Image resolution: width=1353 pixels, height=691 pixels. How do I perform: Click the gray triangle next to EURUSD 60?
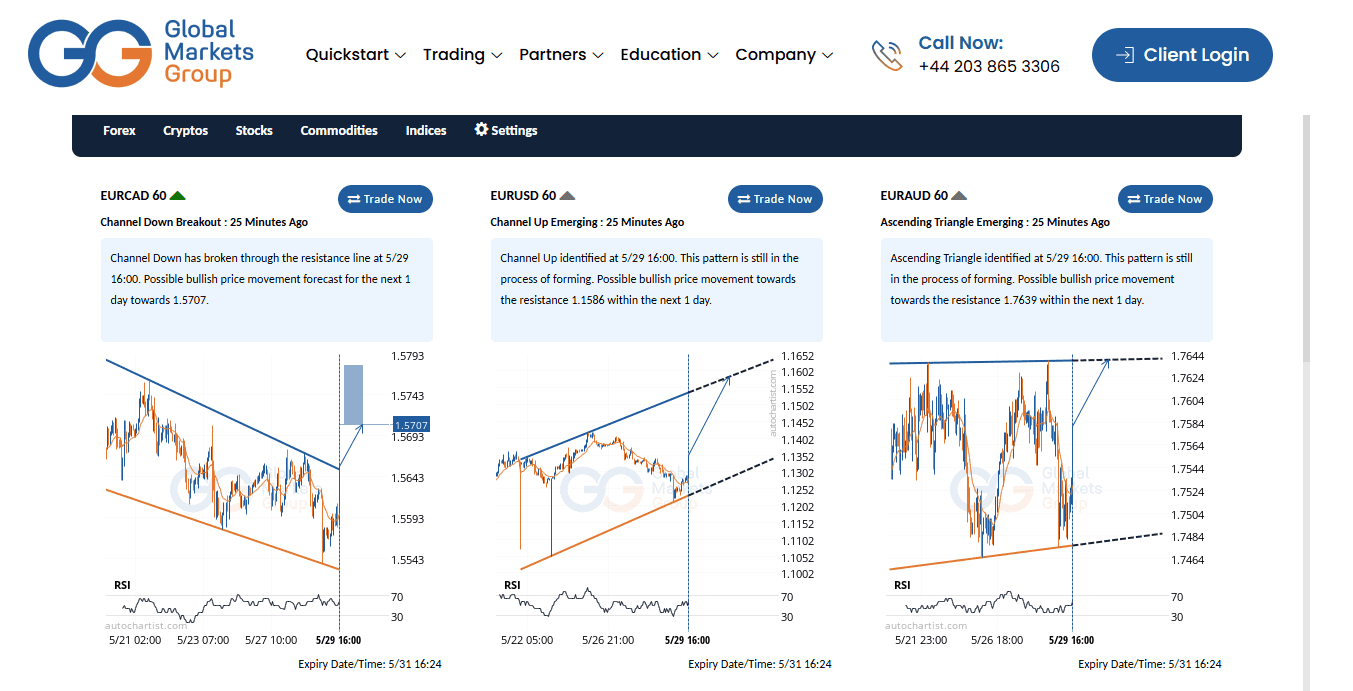point(567,196)
